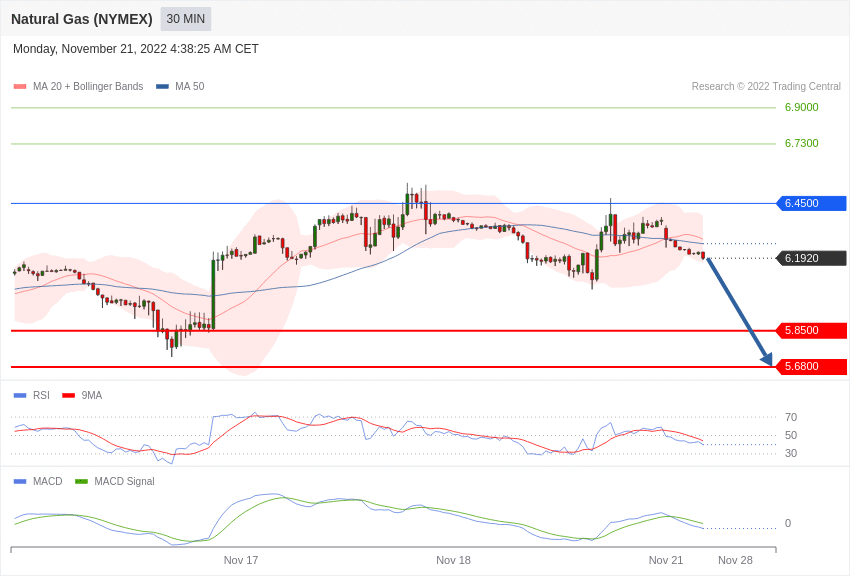The width and height of the screenshot is (850, 576).
Task: Click the red 5.6800 support price tag
Action: 812,366
